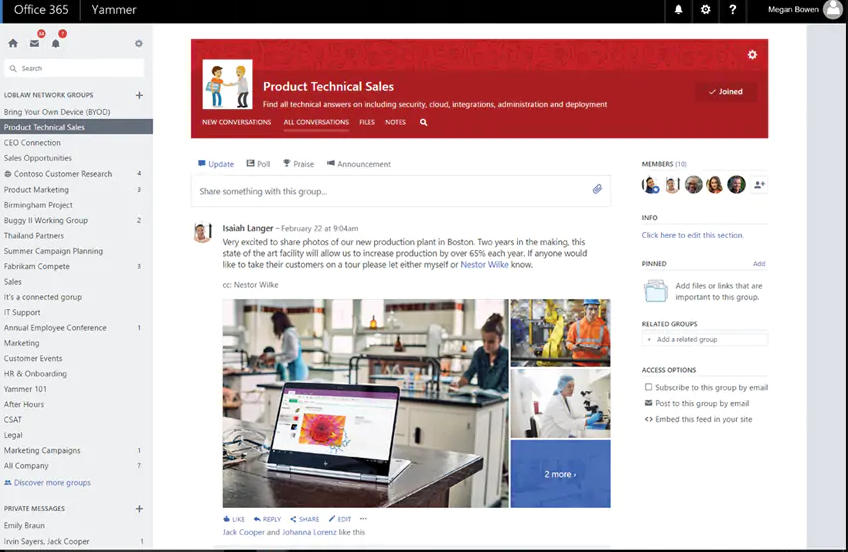Start new private message with plus icon
Viewport: 848px width, 552px height.
coord(139,509)
